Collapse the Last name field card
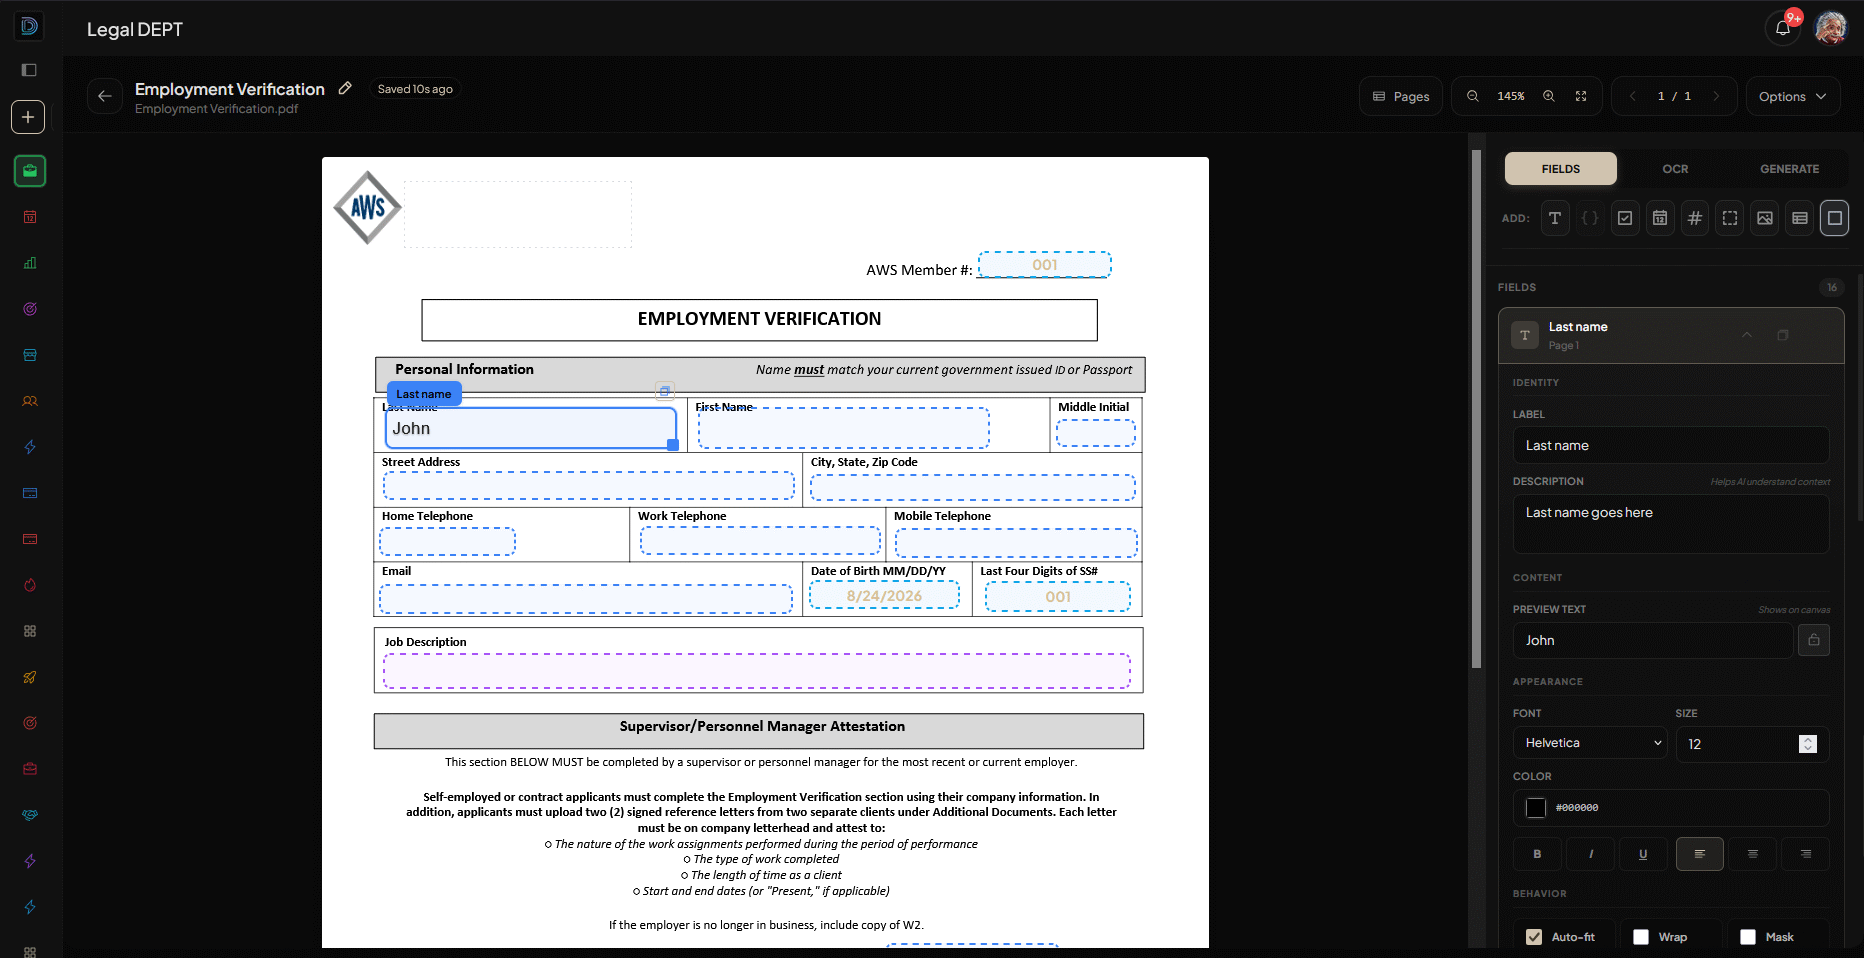Screen dimensions: 1864x958 tap(1747, 335)
